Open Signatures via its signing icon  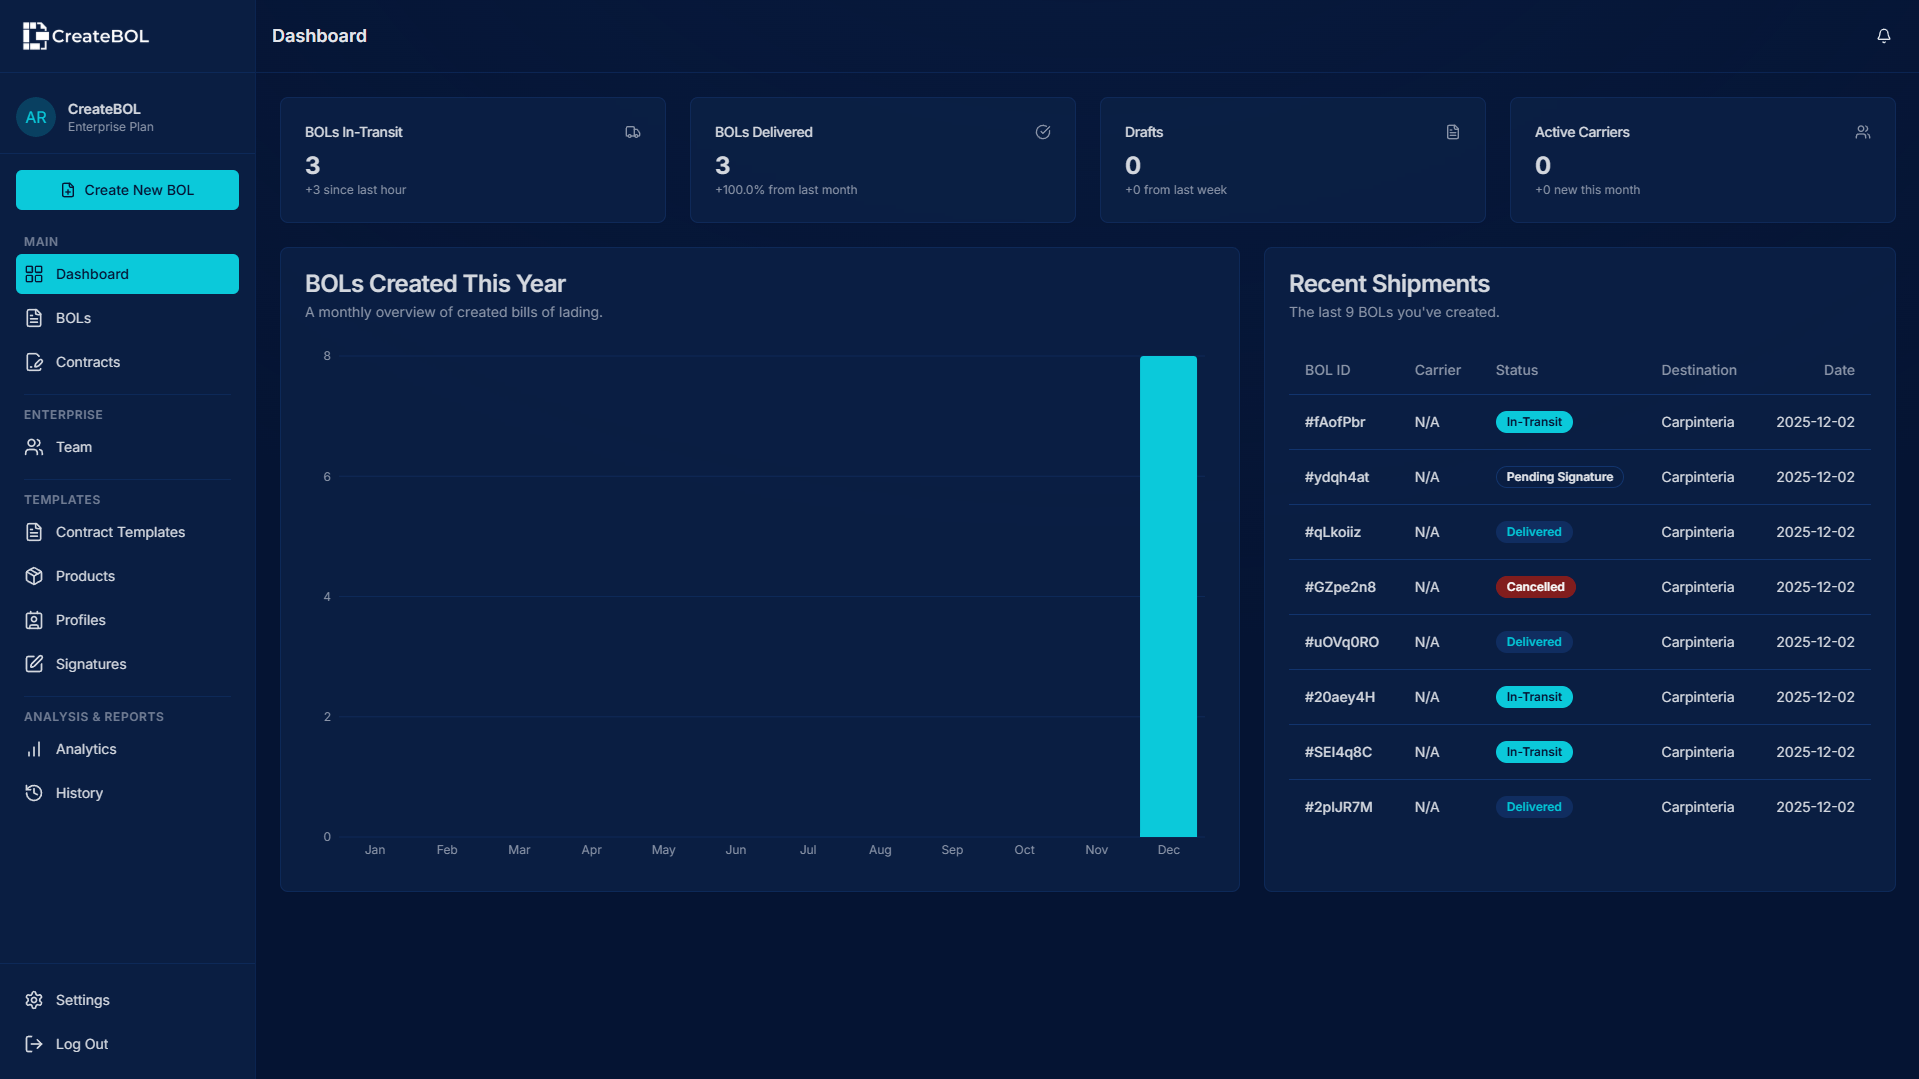[34, 663]
